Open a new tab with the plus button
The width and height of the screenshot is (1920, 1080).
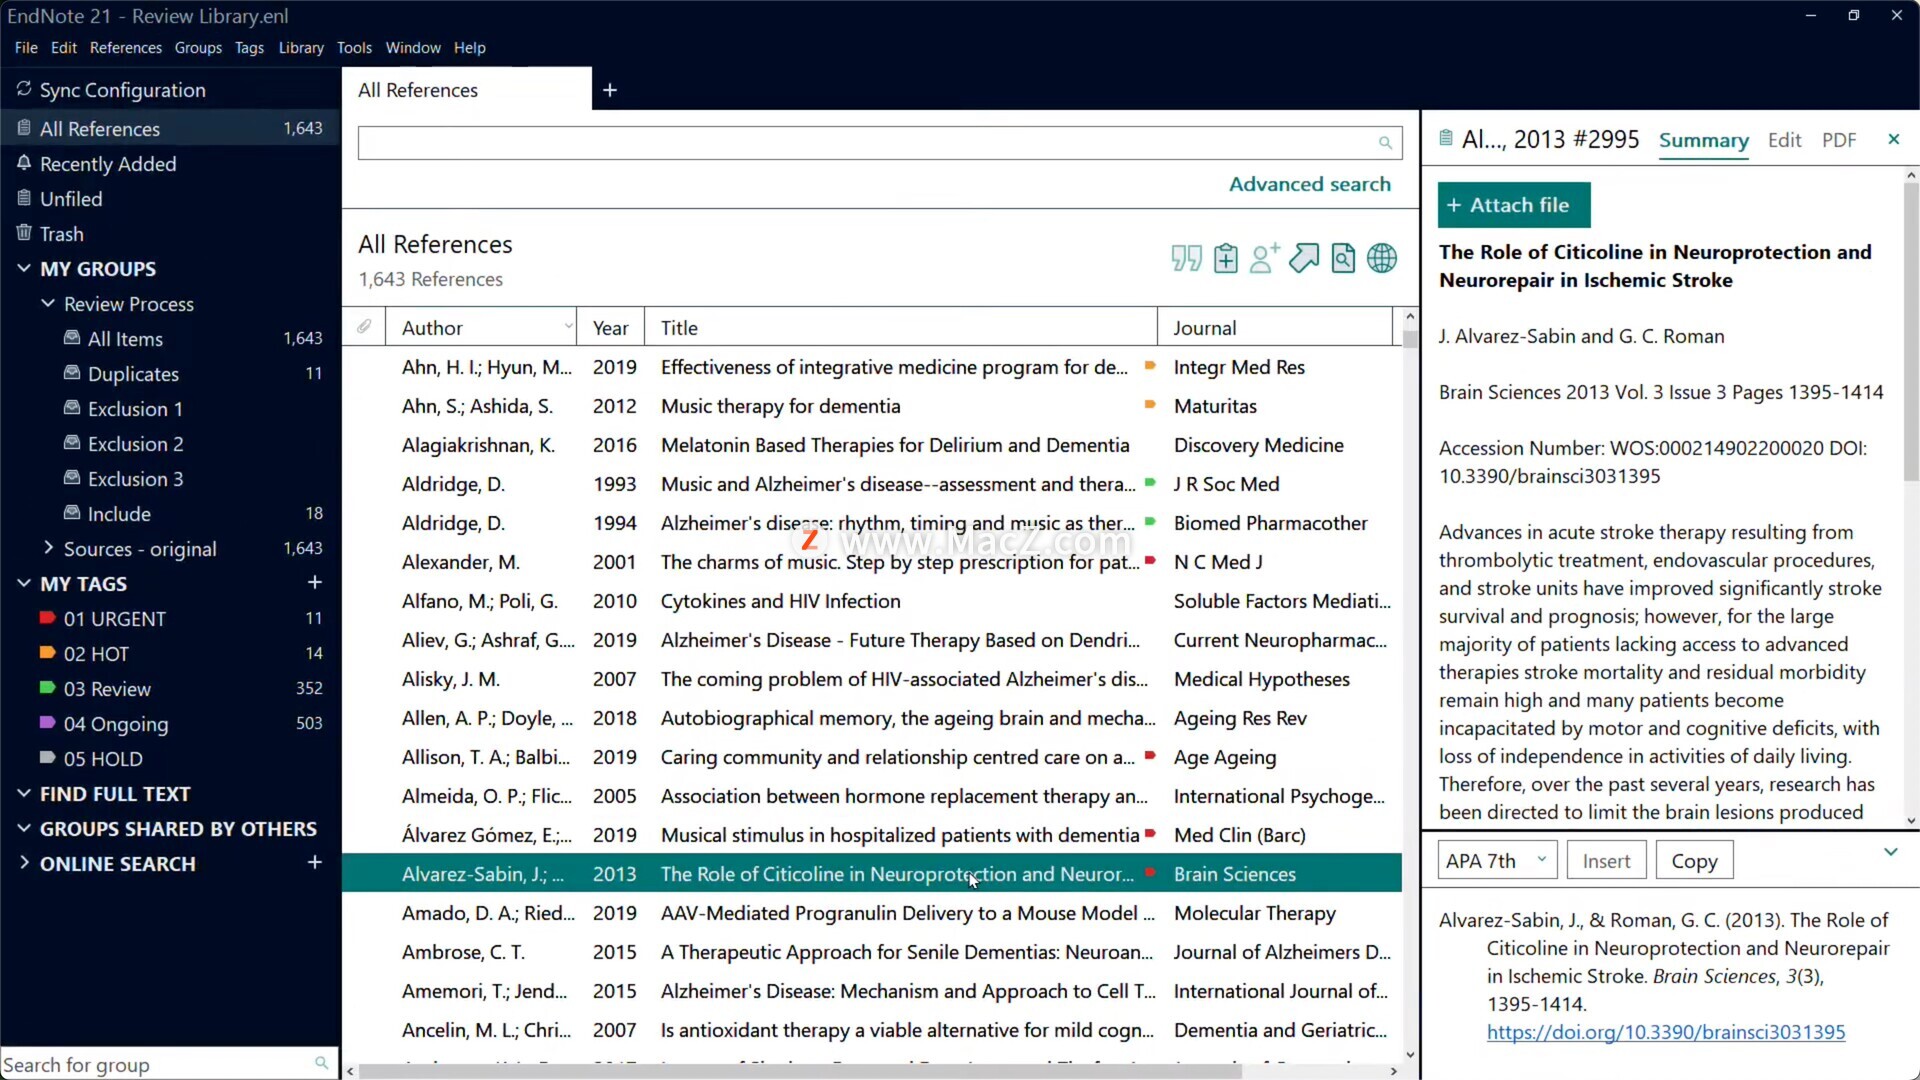[x=610, y=90]
